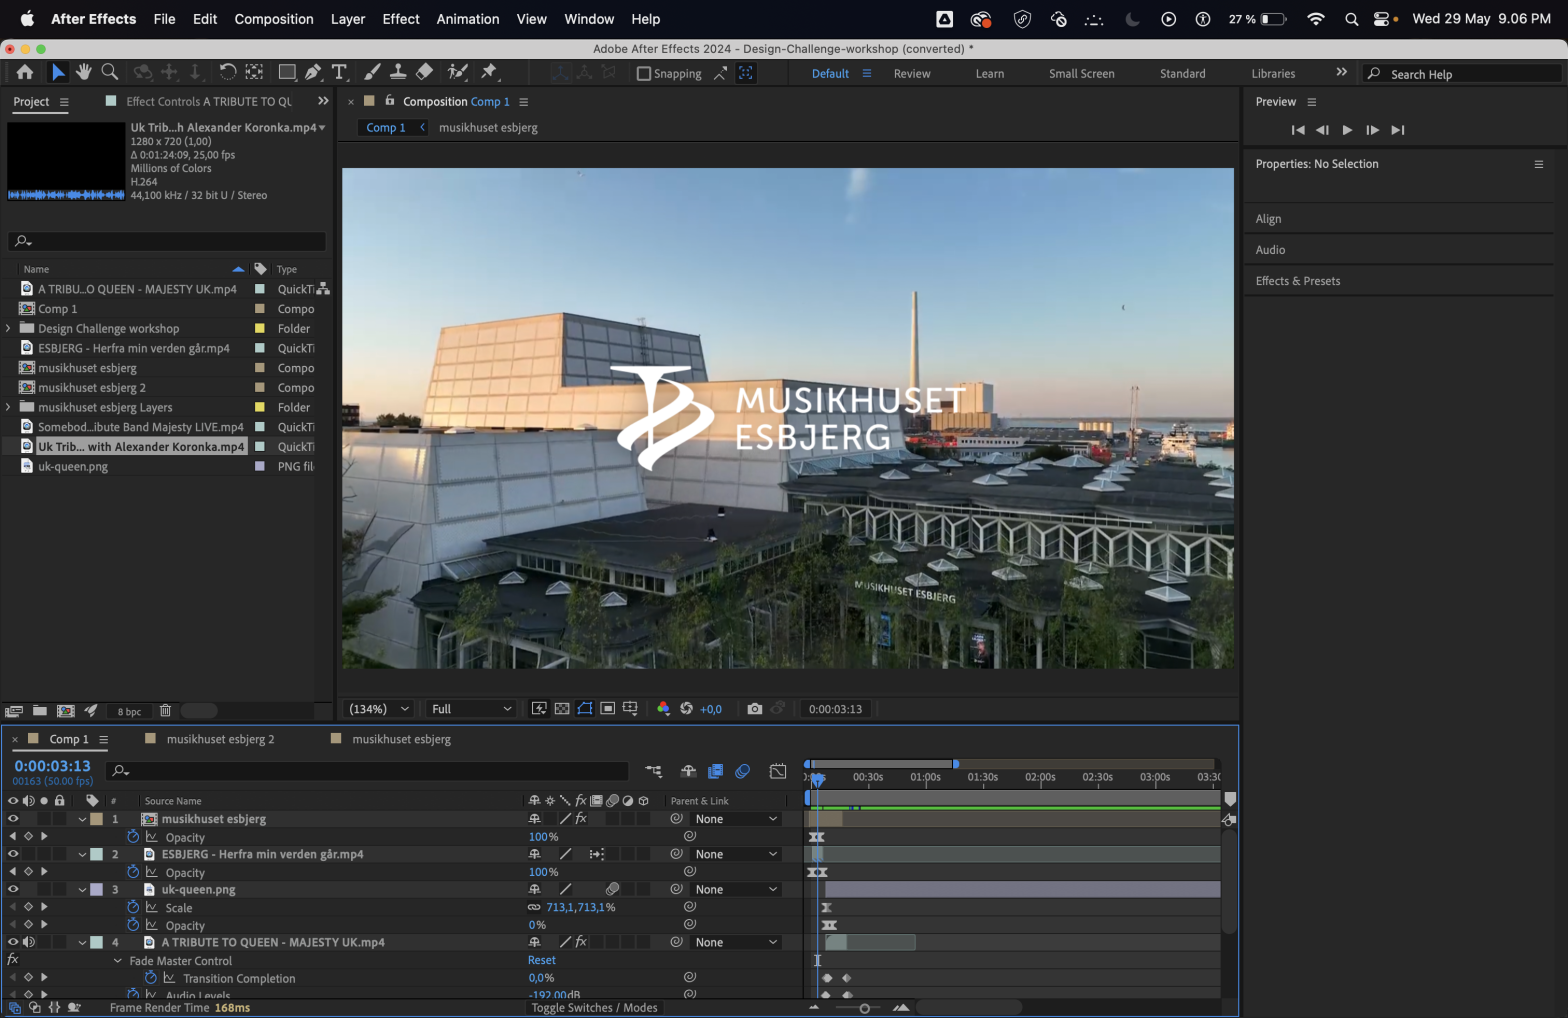This screenshot has width=1568, height=1018.
Task: Select the Roto Brush tool
Action: coord(458,72)
